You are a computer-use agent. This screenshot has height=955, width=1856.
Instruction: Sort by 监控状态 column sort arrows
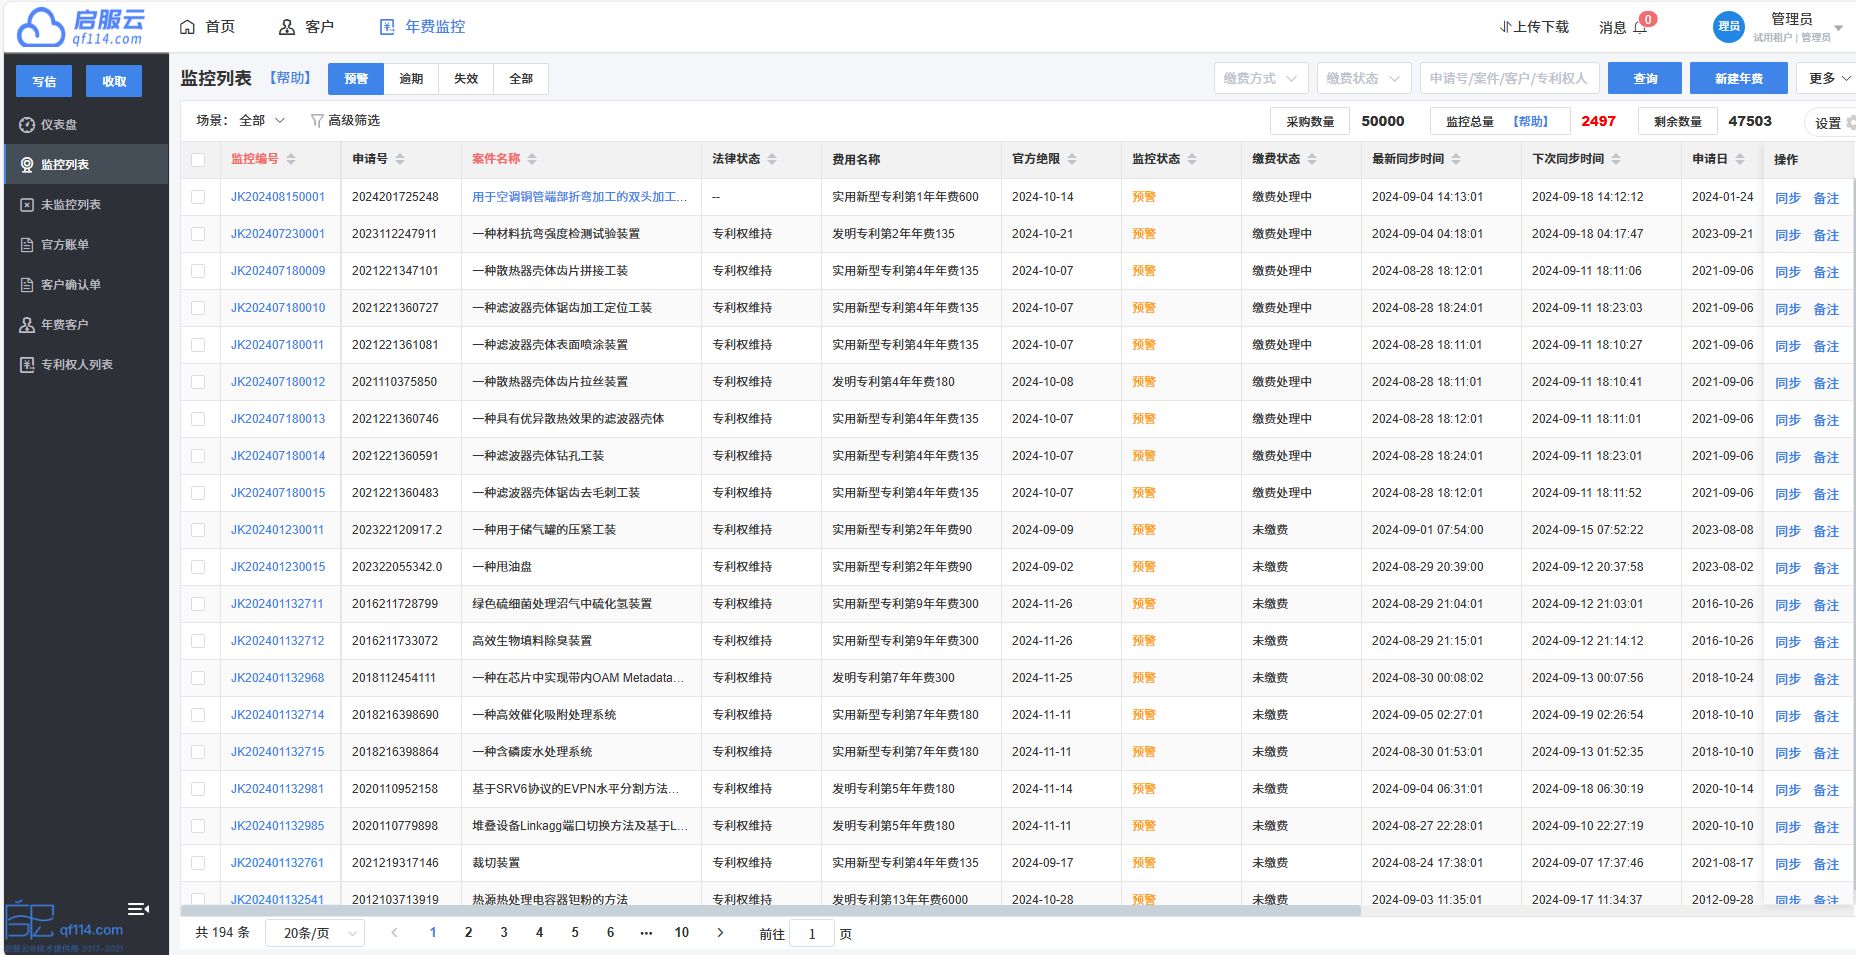(x=1192, y=159)
